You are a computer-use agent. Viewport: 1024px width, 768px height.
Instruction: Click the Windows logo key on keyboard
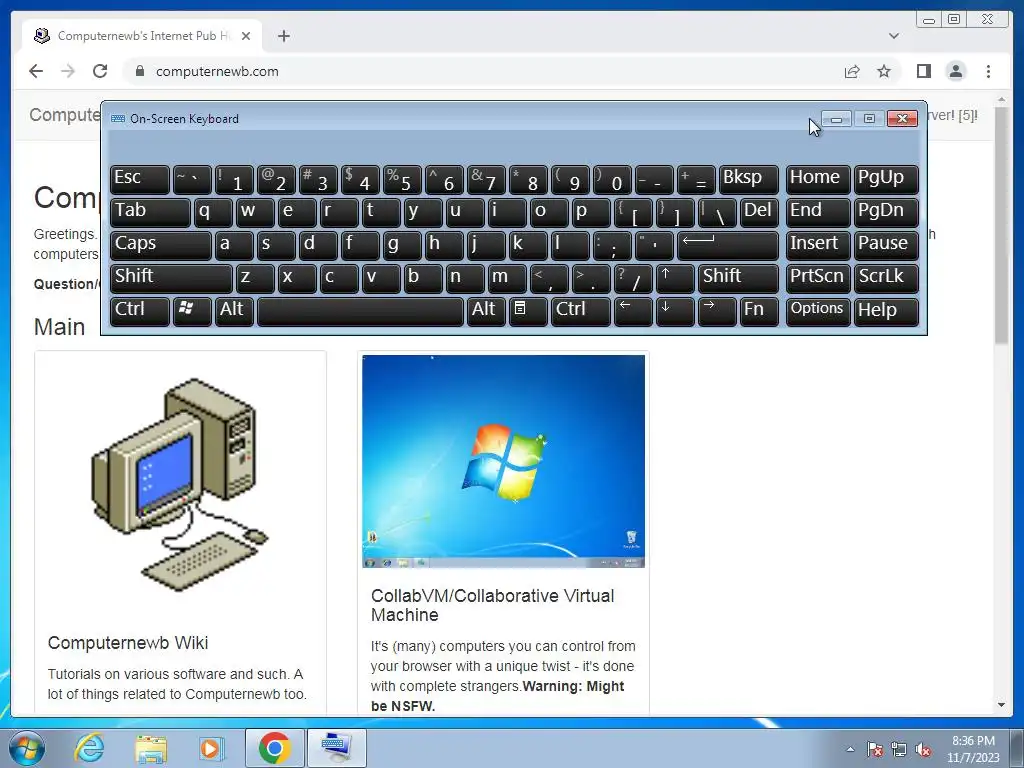192,311
